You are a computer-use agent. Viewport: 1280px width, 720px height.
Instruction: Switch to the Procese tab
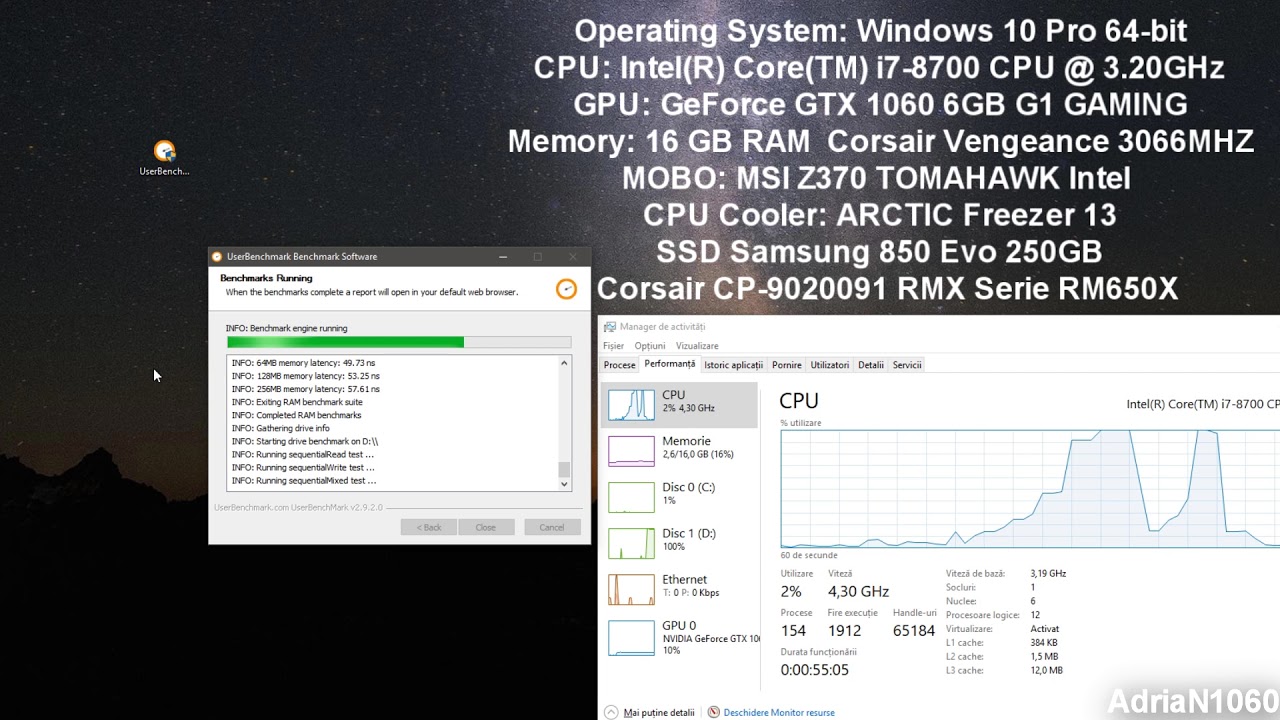(619, 365)
